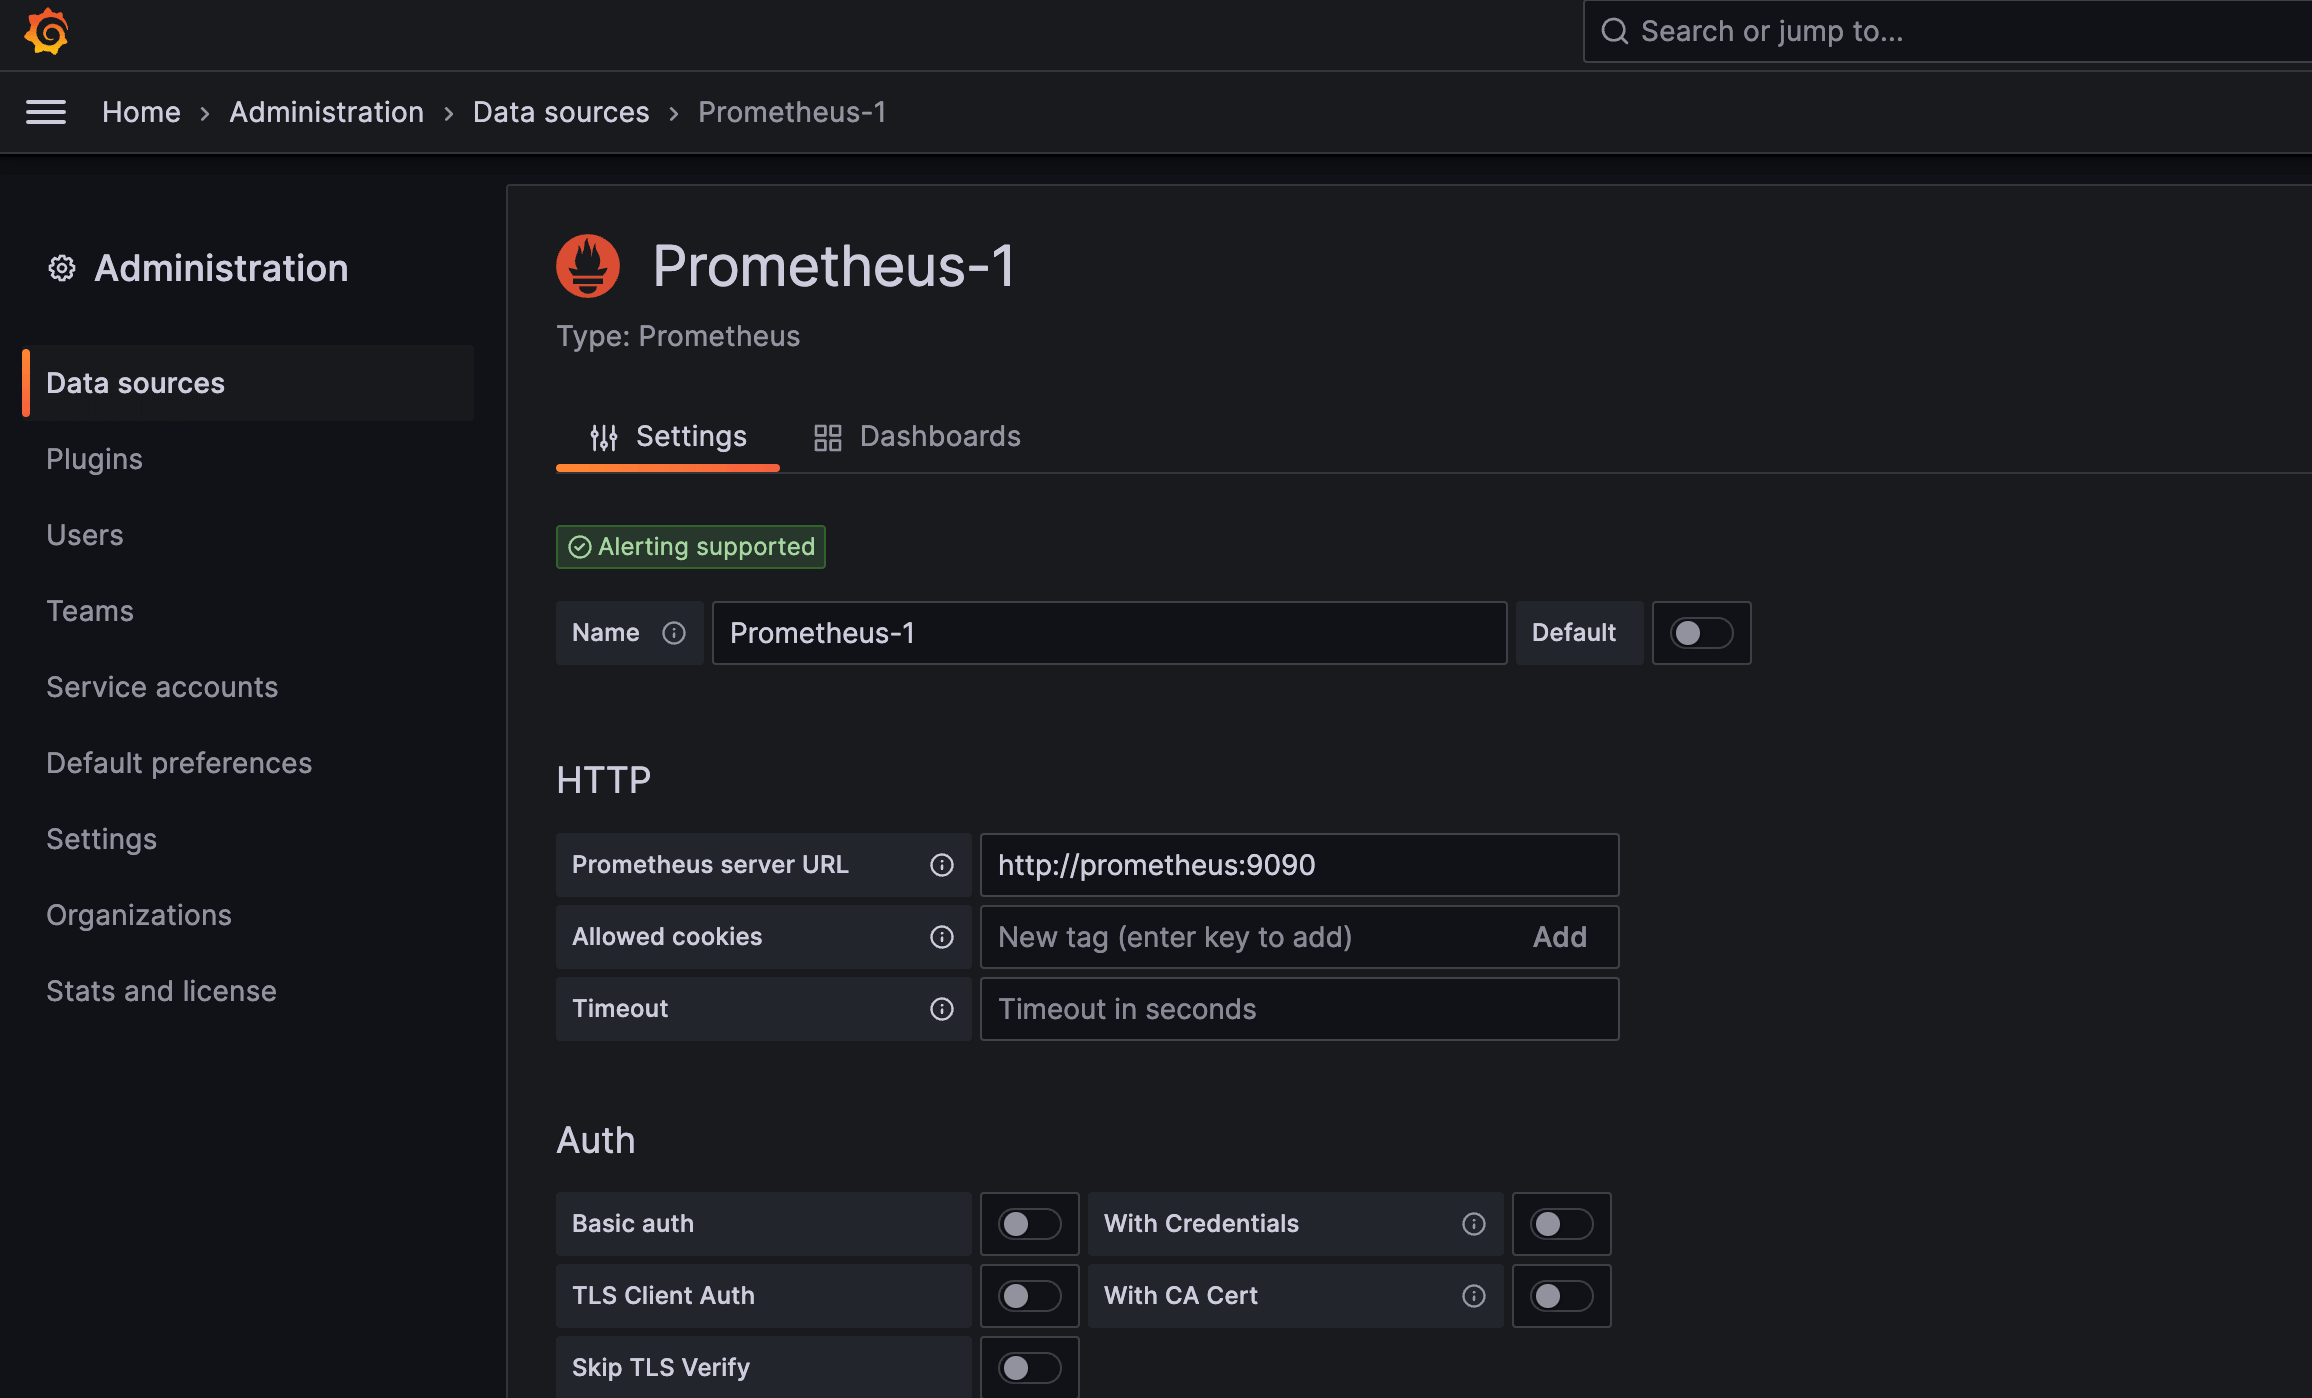The height and width of the screenshot is (1398, 2312).
Task: Click the Prometheus flame logo
Action: (588, 266)
